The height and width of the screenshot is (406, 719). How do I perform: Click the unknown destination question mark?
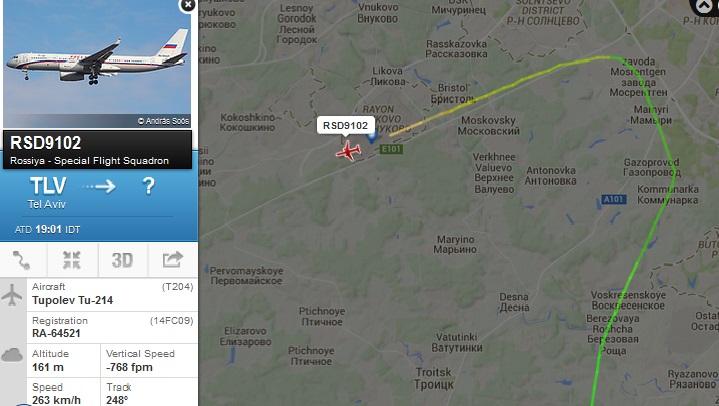149,186
